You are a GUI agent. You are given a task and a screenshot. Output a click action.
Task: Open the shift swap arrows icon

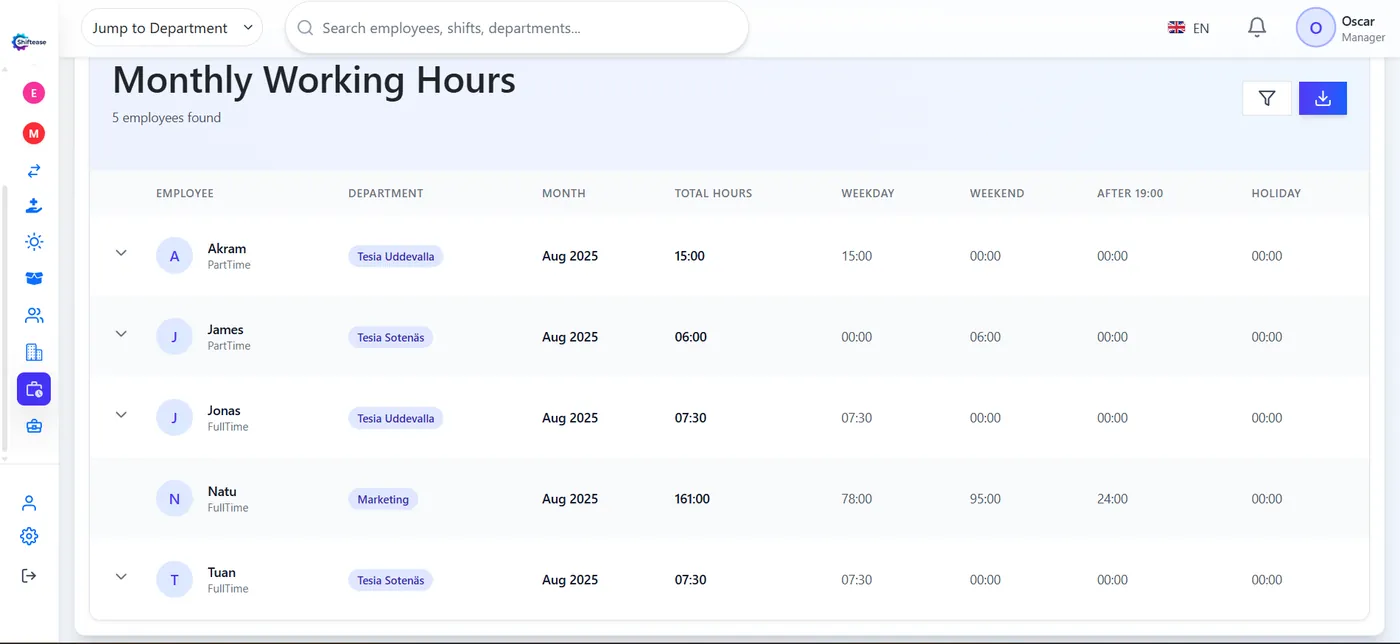click(x=34, y=171)
